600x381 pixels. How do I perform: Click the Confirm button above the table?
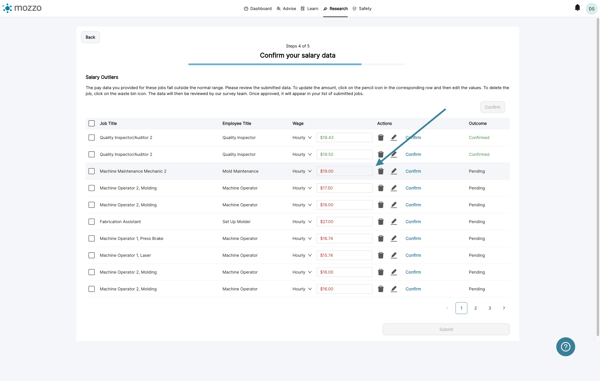click(x=492, y=107)
